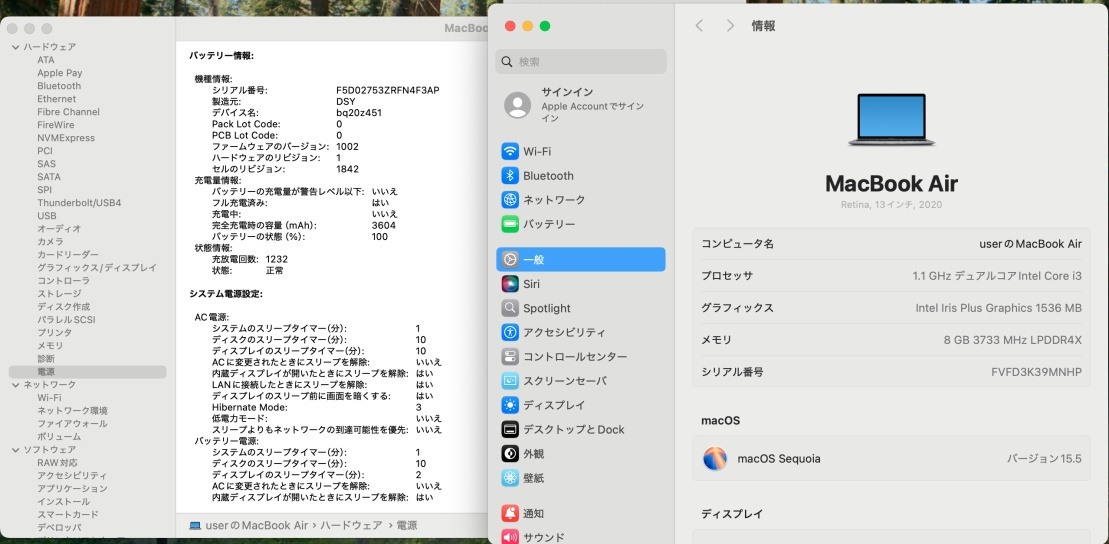Select ストレージ in hardware list
Viewport: 1109px width, 544px height.
(x=59, y=294)
